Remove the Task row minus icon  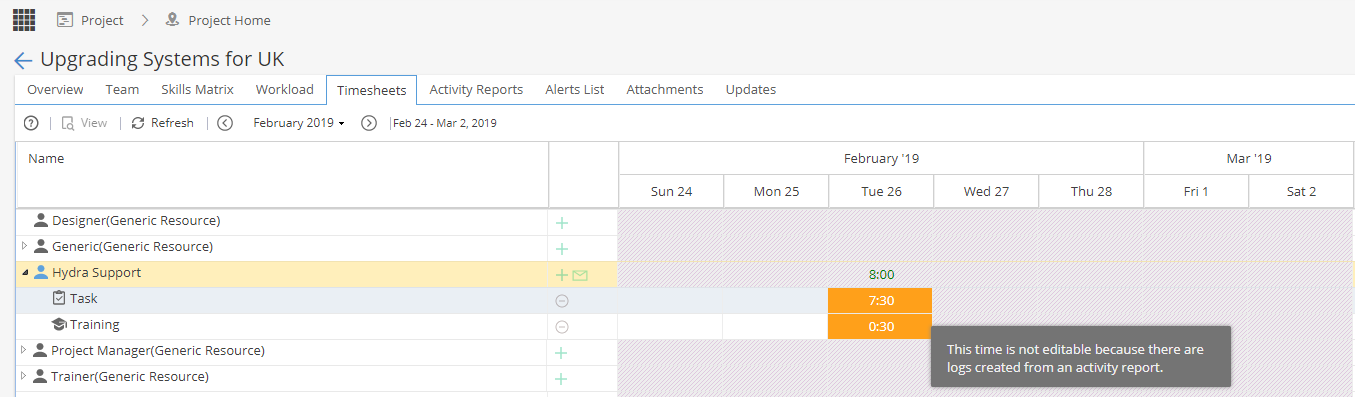point(562,301)
